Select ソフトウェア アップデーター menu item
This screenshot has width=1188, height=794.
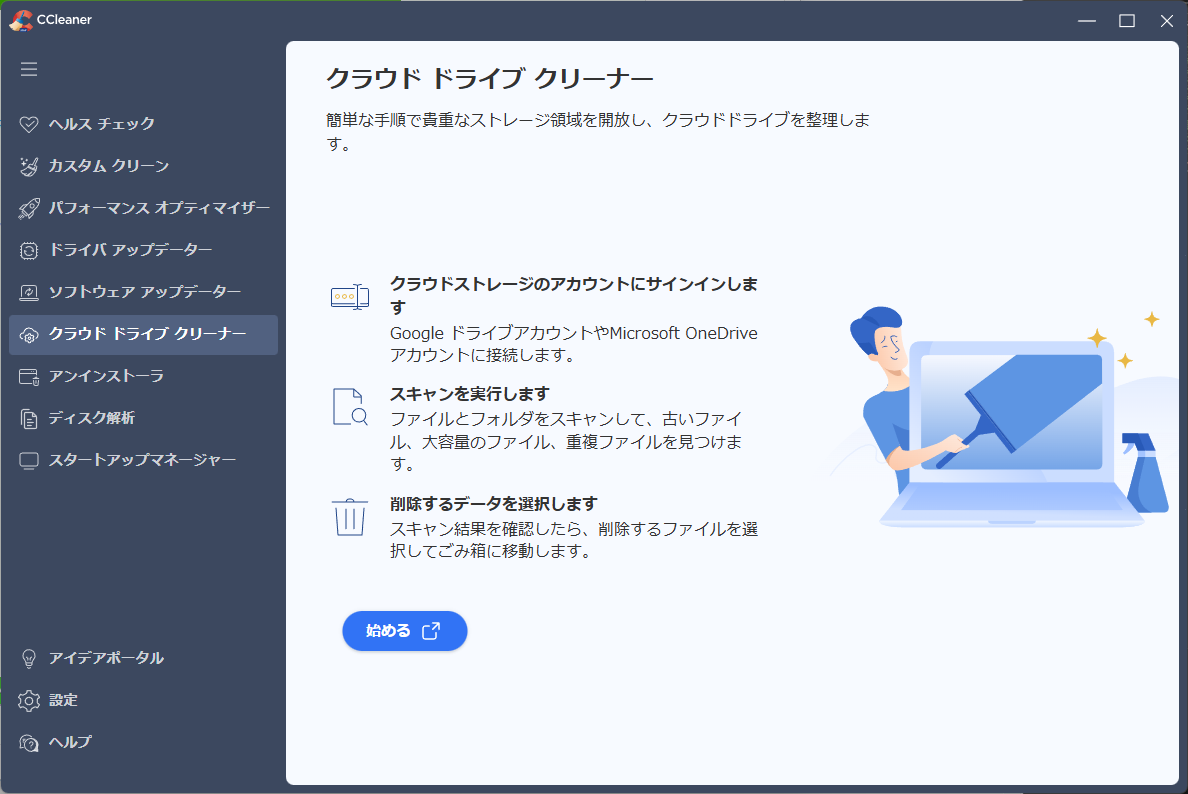pos(143,292)
